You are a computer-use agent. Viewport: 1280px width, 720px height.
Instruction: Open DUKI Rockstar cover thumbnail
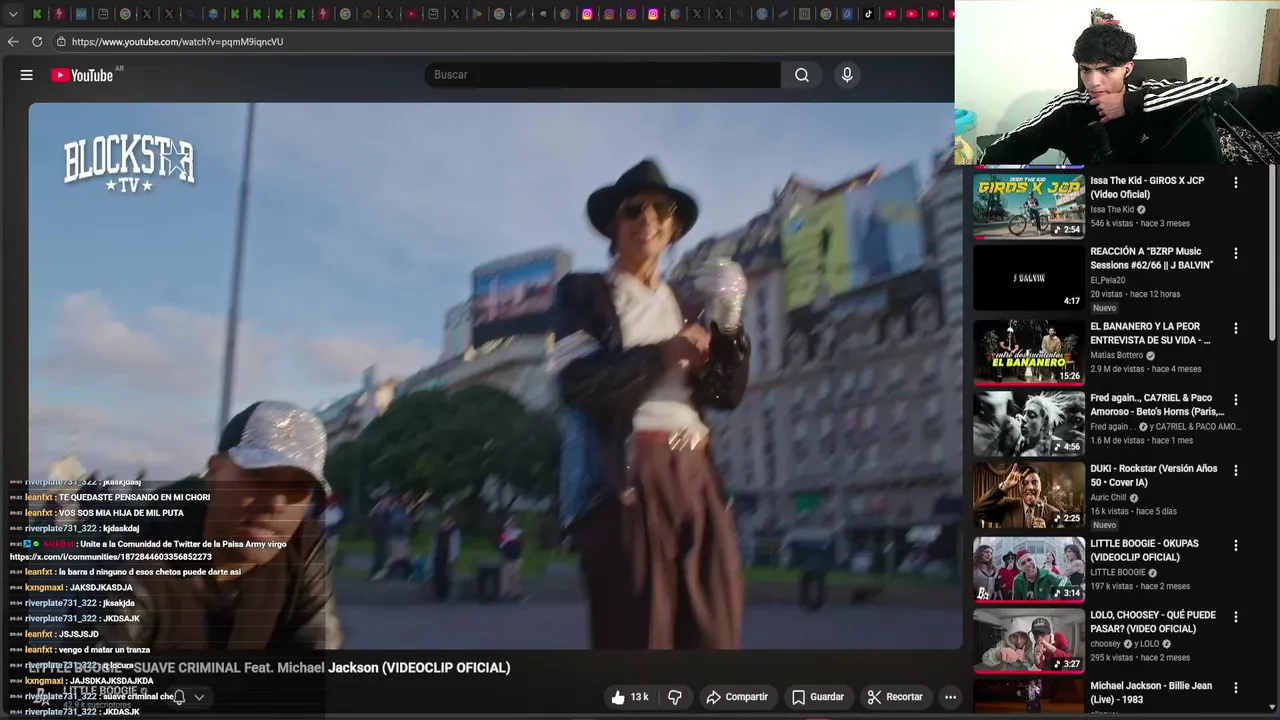point(1029,495)
